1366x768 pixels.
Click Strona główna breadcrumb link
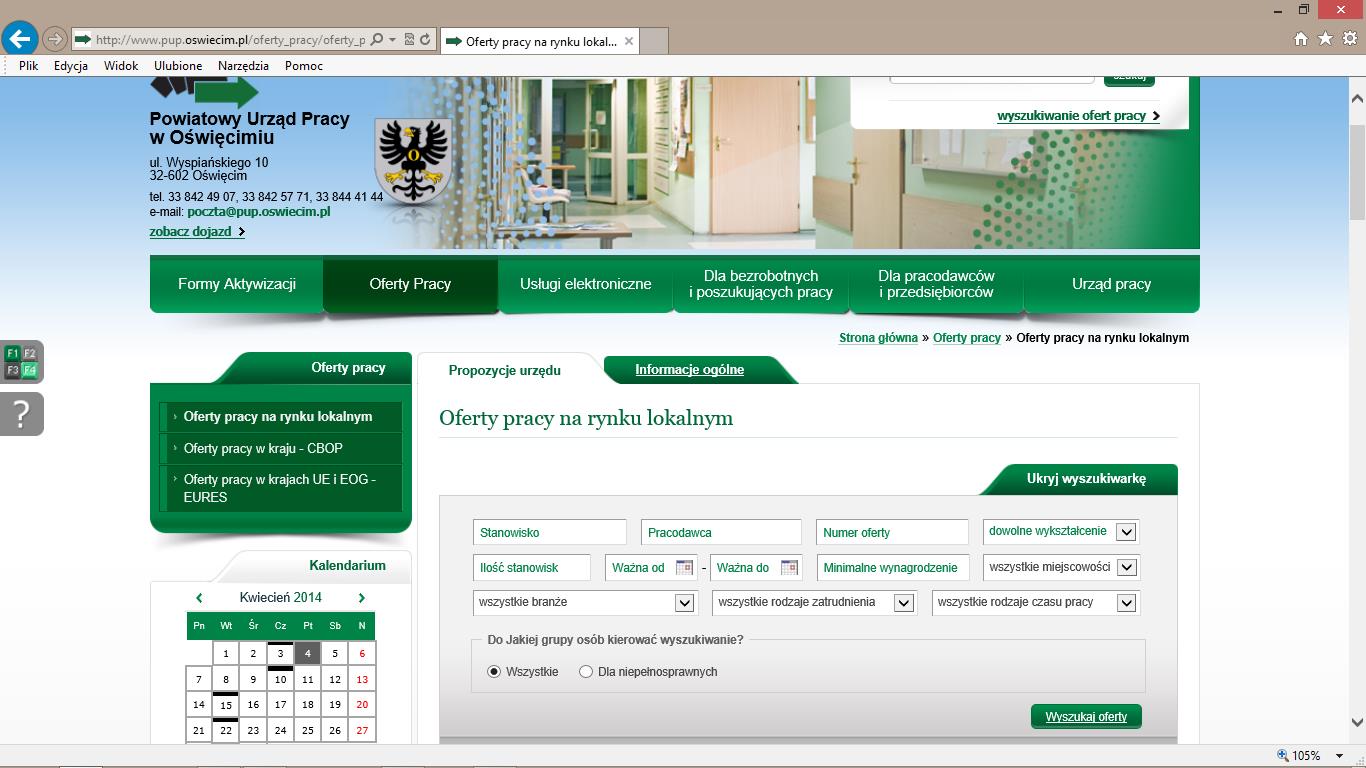click(878, 338)
